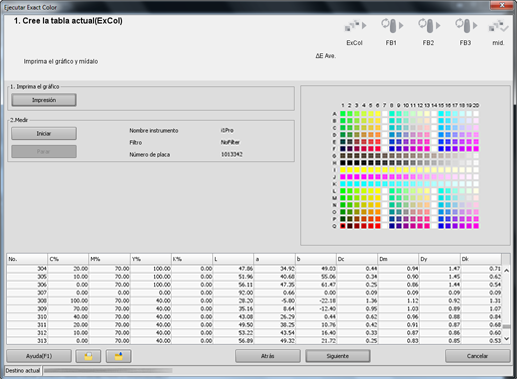The height and width of the screenshot is (379, 517).
Task: Open help with Ayuda(F1) button
Action: (39, 356)
